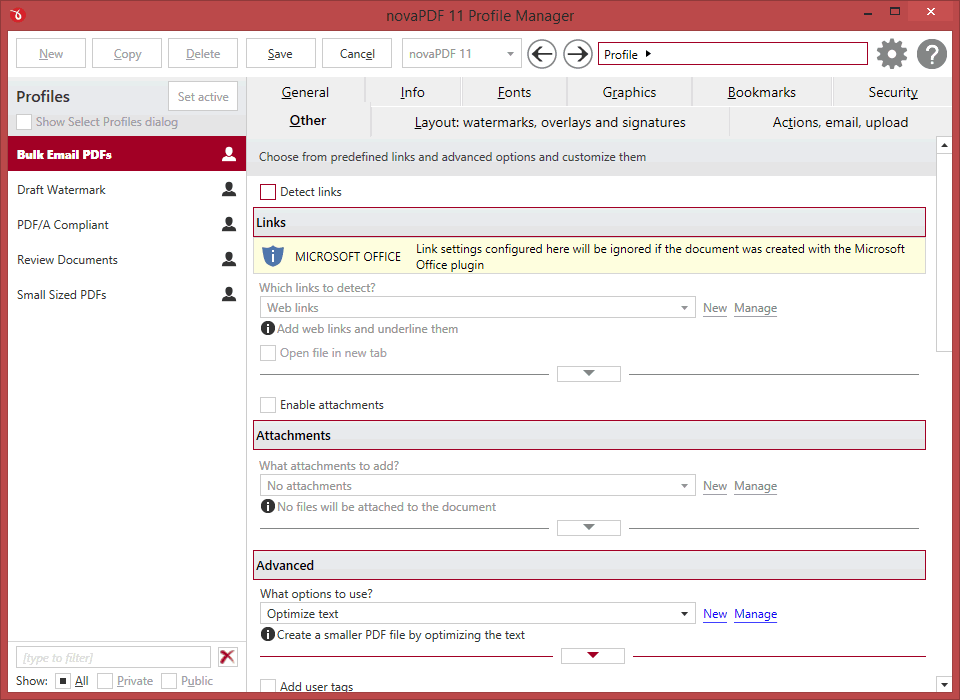Switch to the Bookmarks tab
Image resolution: width=960 pixels, height=700 pixels.
(x=762, y=92)
